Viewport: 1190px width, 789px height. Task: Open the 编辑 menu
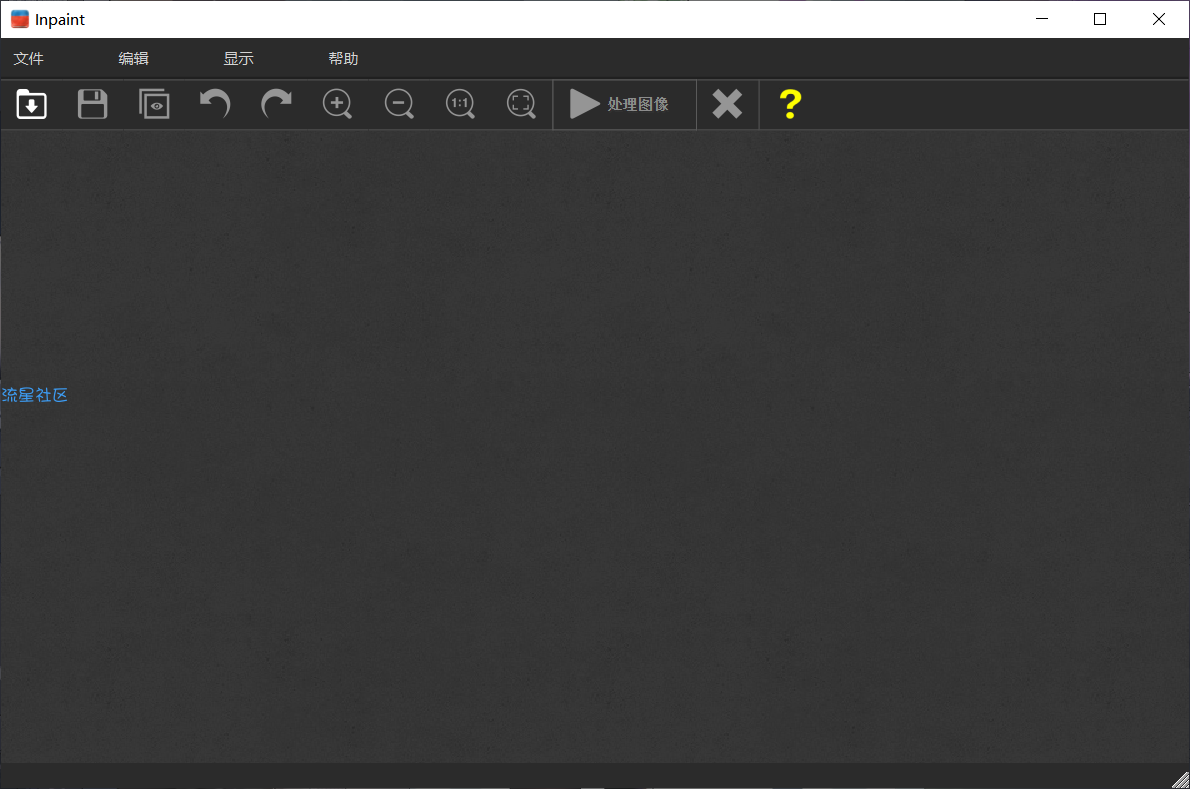134,58
